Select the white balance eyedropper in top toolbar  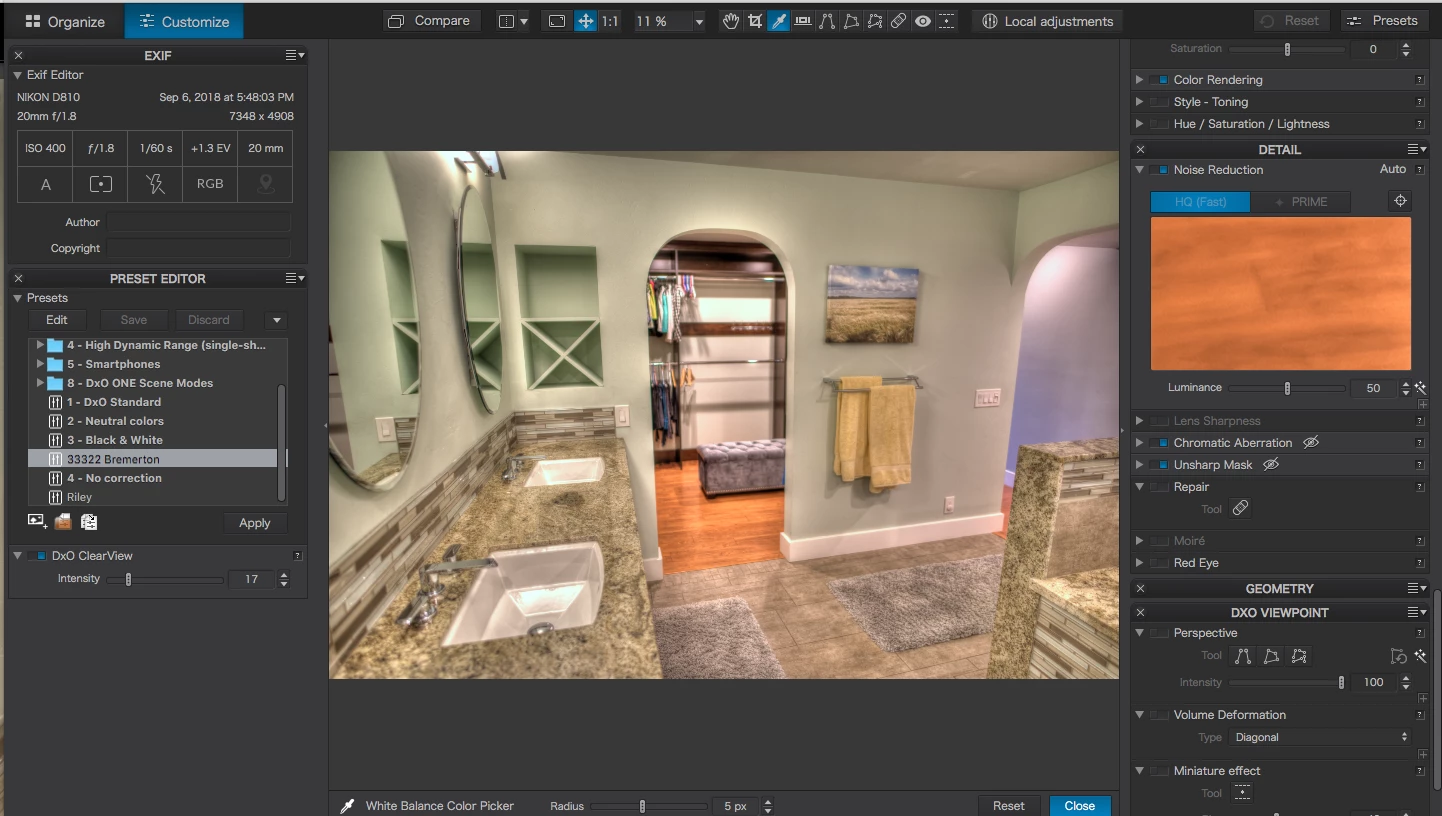coord(779,21)
